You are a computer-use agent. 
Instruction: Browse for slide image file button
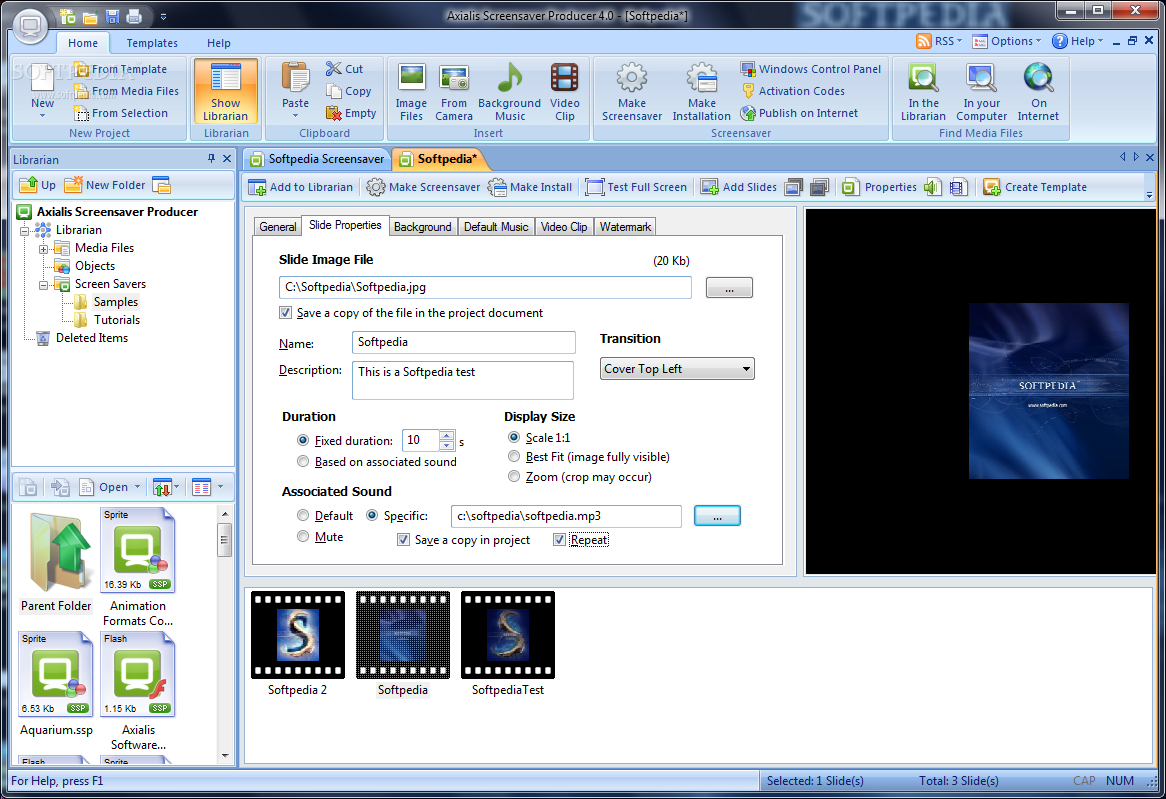[x=729, y=288]
